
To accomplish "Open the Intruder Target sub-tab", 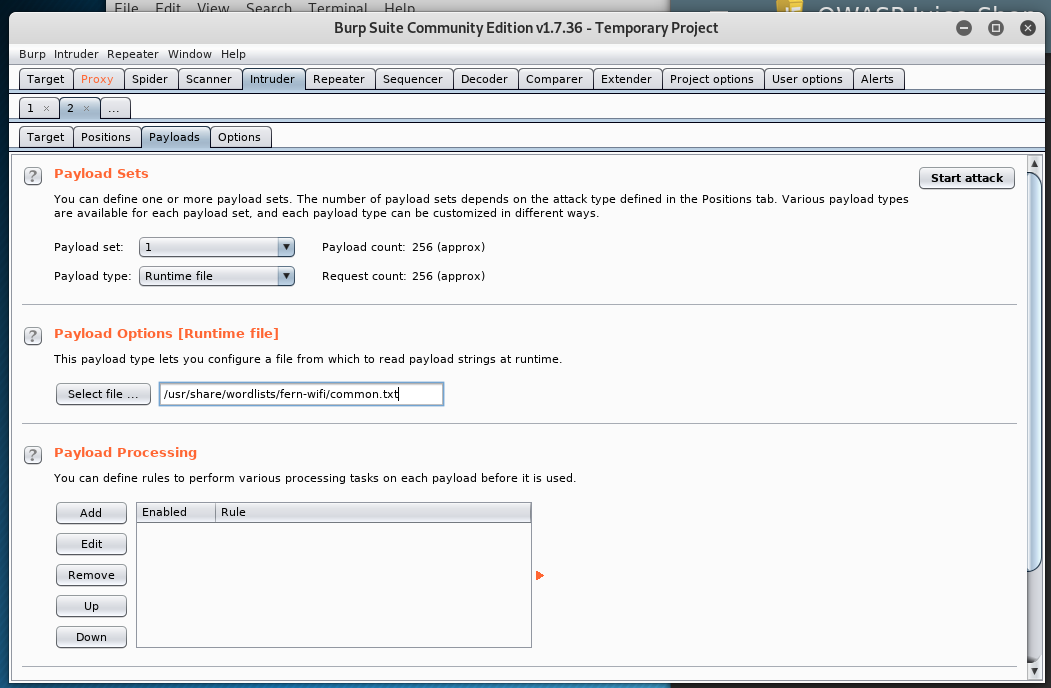I will click(x=46, y=137).
